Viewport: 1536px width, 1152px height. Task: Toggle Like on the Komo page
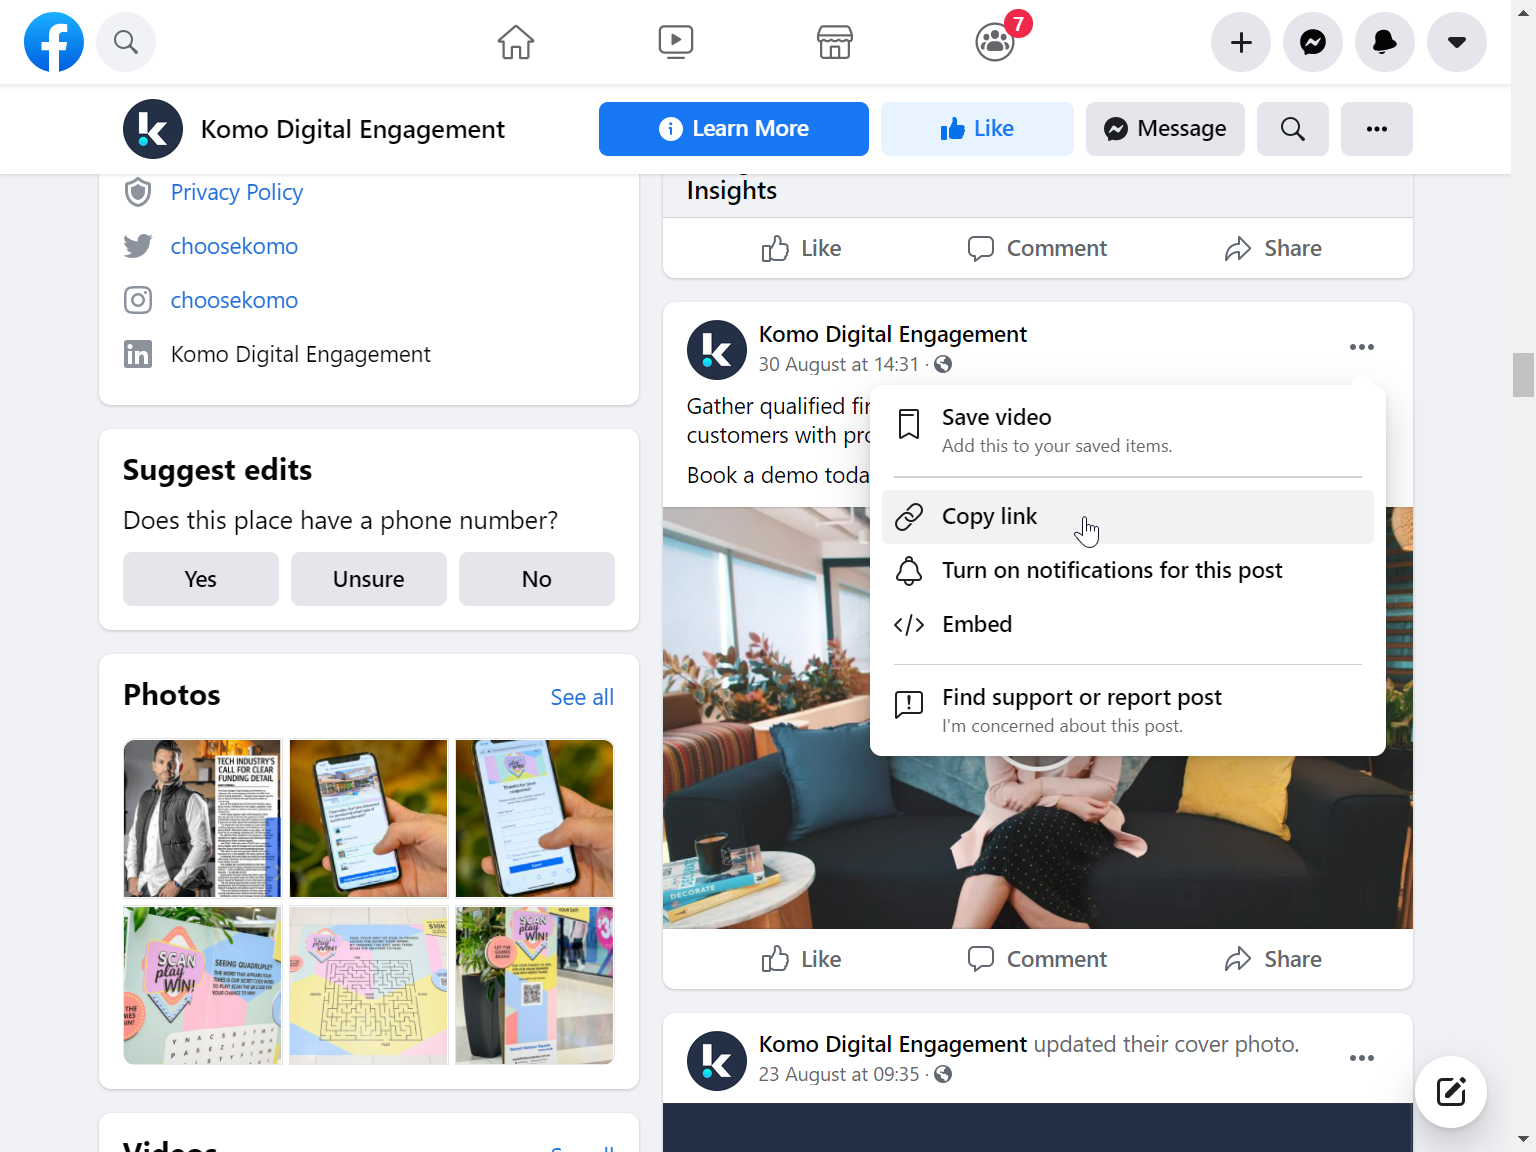click(976, 129)
